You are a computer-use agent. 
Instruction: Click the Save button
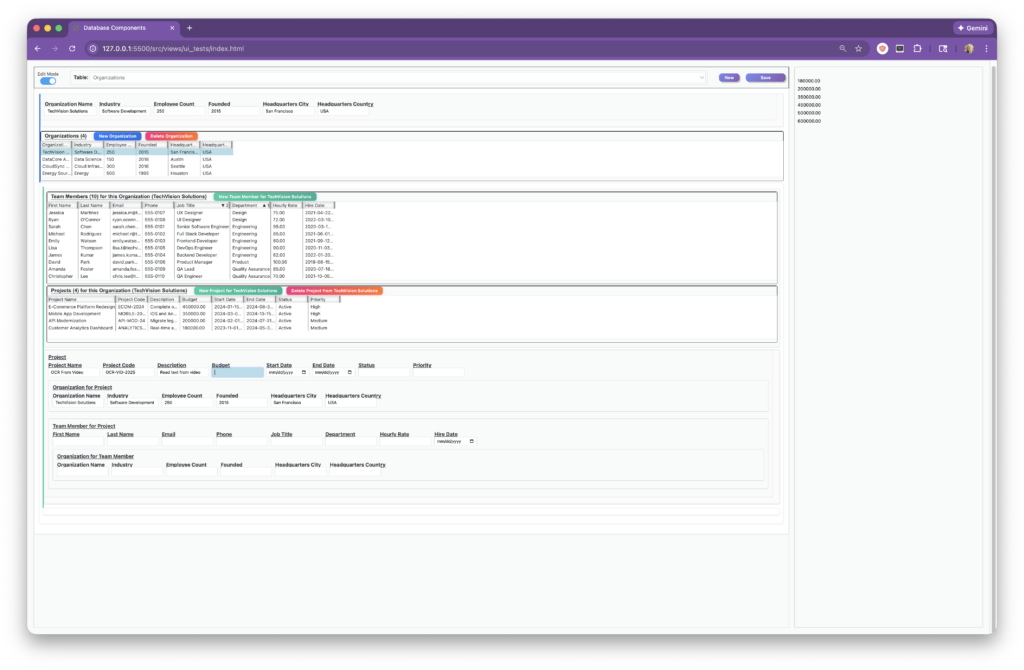pyautogui.click(x=765, y=77)
